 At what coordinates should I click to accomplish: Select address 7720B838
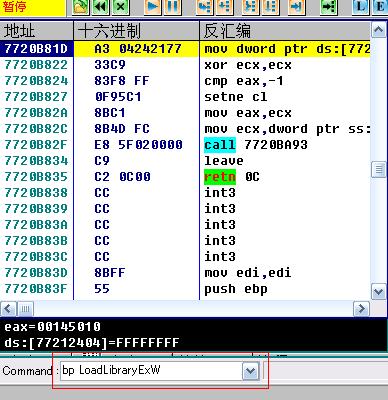36,193
